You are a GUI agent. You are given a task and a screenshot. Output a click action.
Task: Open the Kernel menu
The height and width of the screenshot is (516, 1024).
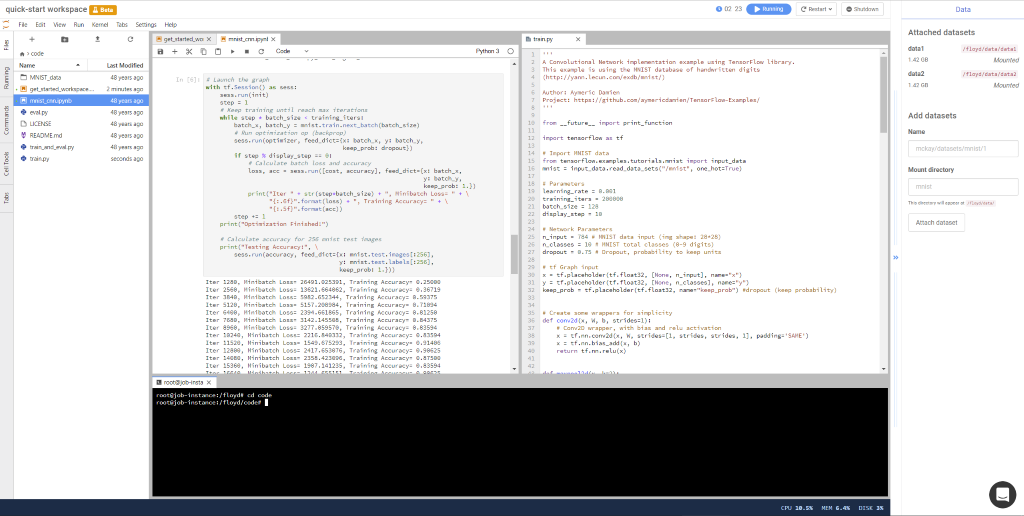click(x=100, y=24)
